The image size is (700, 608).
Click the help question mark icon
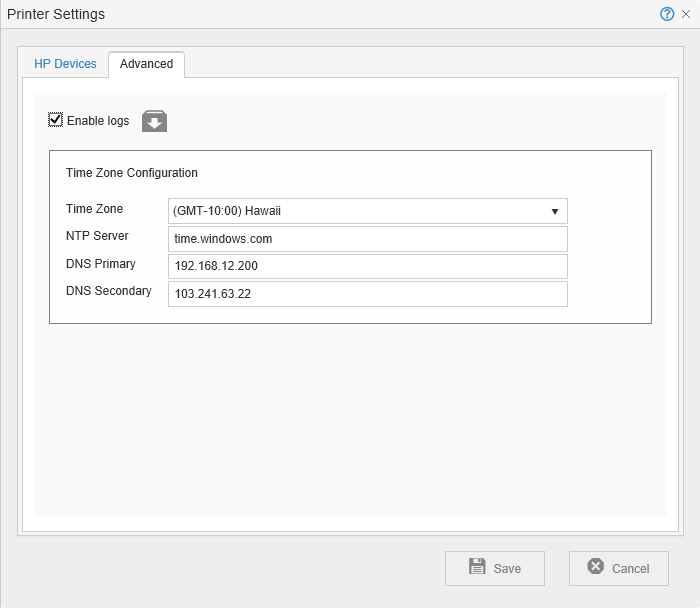667,14
